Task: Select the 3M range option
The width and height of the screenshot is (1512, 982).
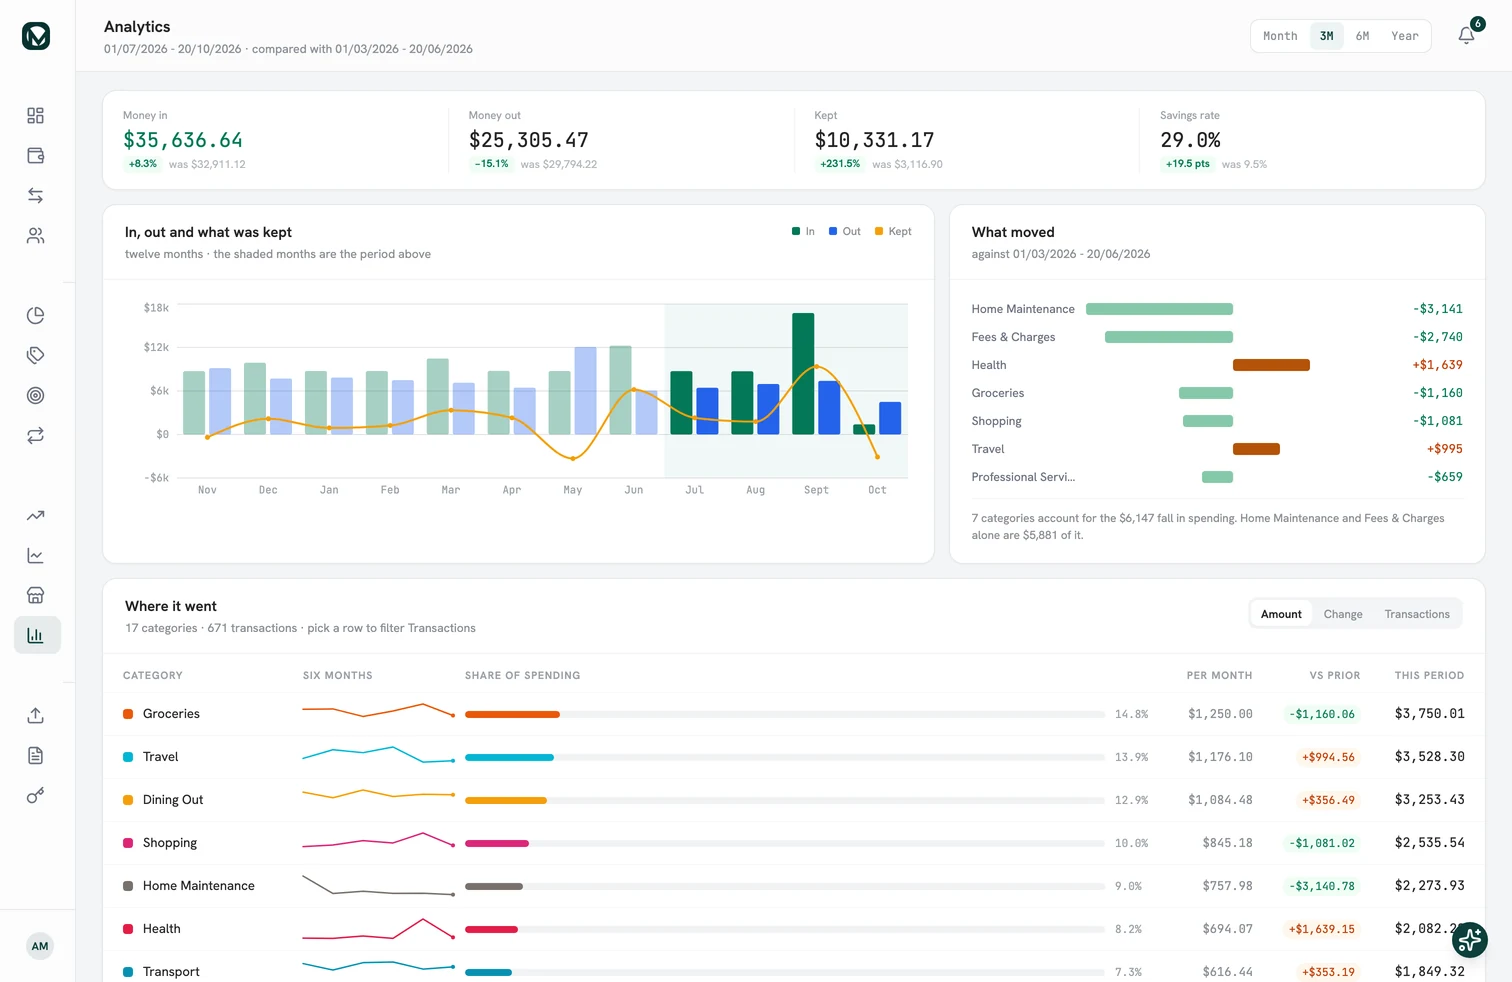Action: (1327, 36)
